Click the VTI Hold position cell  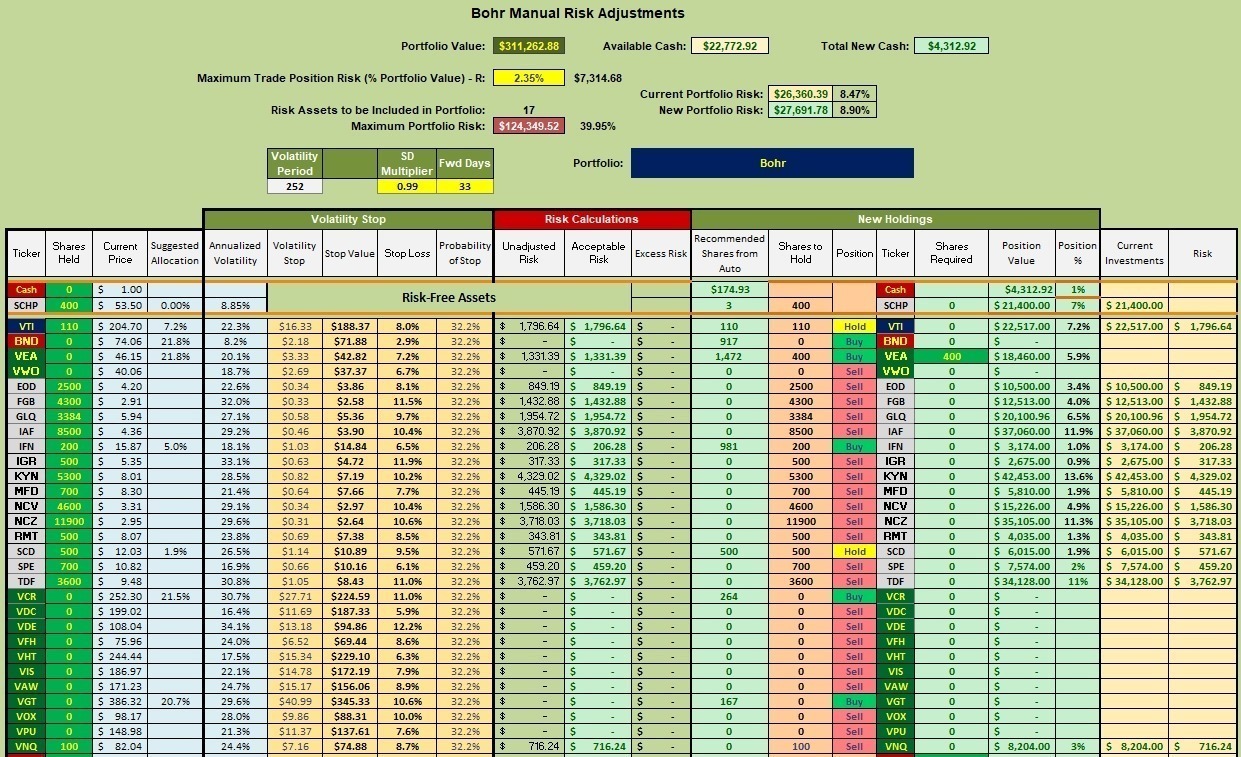854,326
